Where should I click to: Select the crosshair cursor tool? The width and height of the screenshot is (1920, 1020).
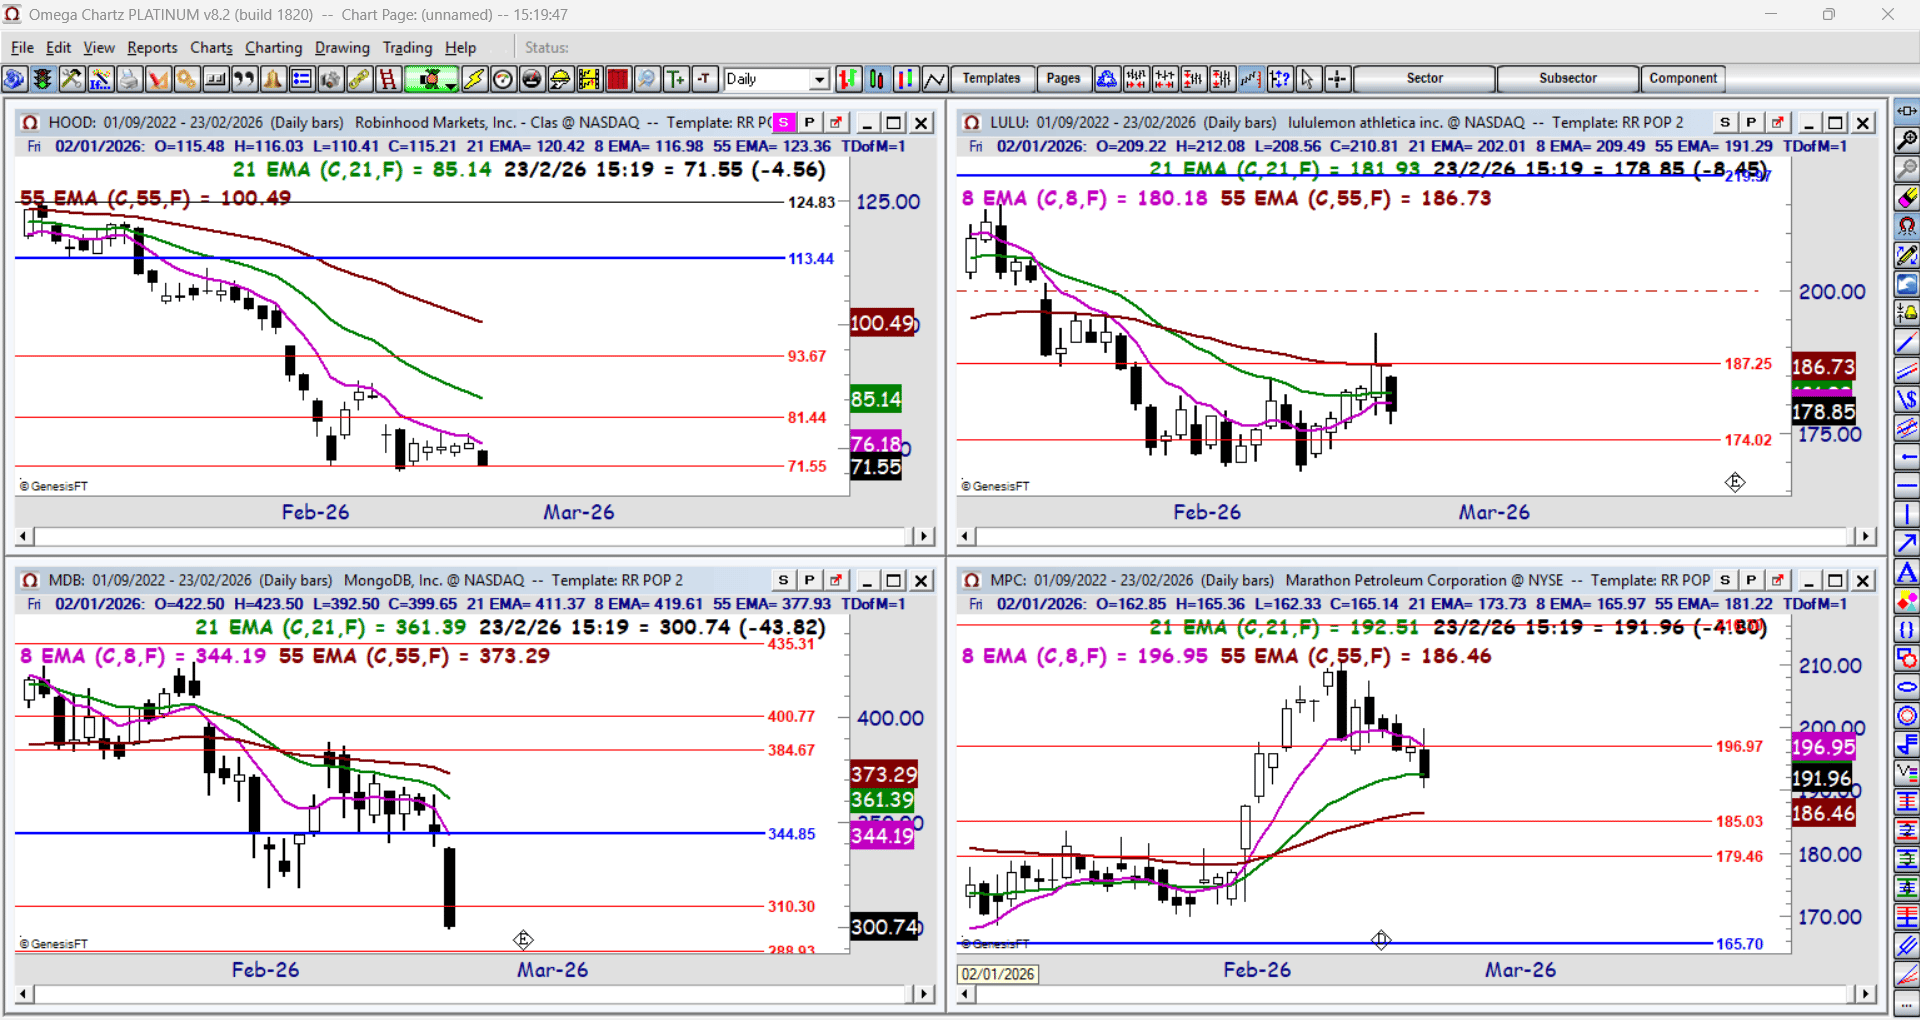pos(1337,79)
